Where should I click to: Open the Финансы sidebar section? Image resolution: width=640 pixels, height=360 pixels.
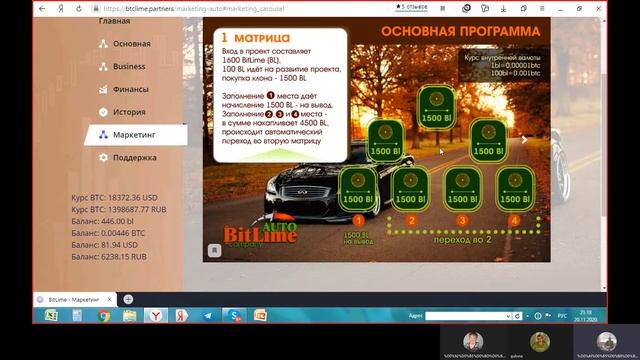pos(131,89)
